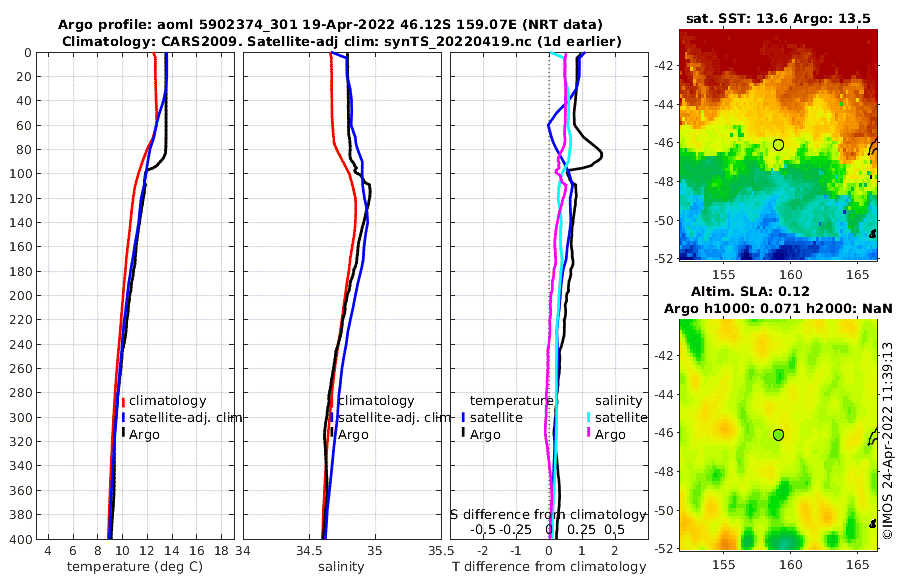The height and width of the screenshot is (580, 900).
Task: Click the Argo position circle on SLA map
Action: point(778,435)
